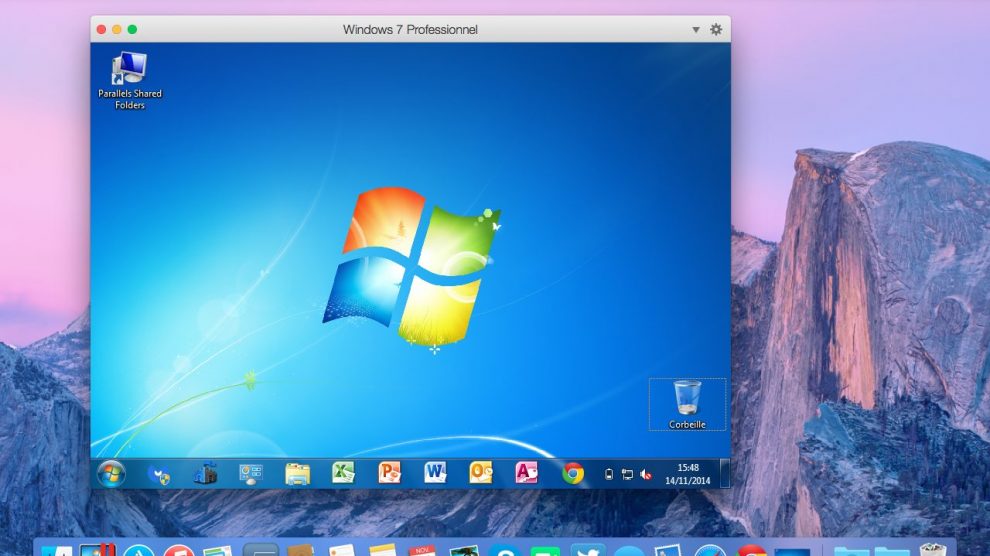The width and height of the screenshot is (990, 556).
Task: Click the Windows 7 Professionnel window title
Action: [x=410, y=30]
